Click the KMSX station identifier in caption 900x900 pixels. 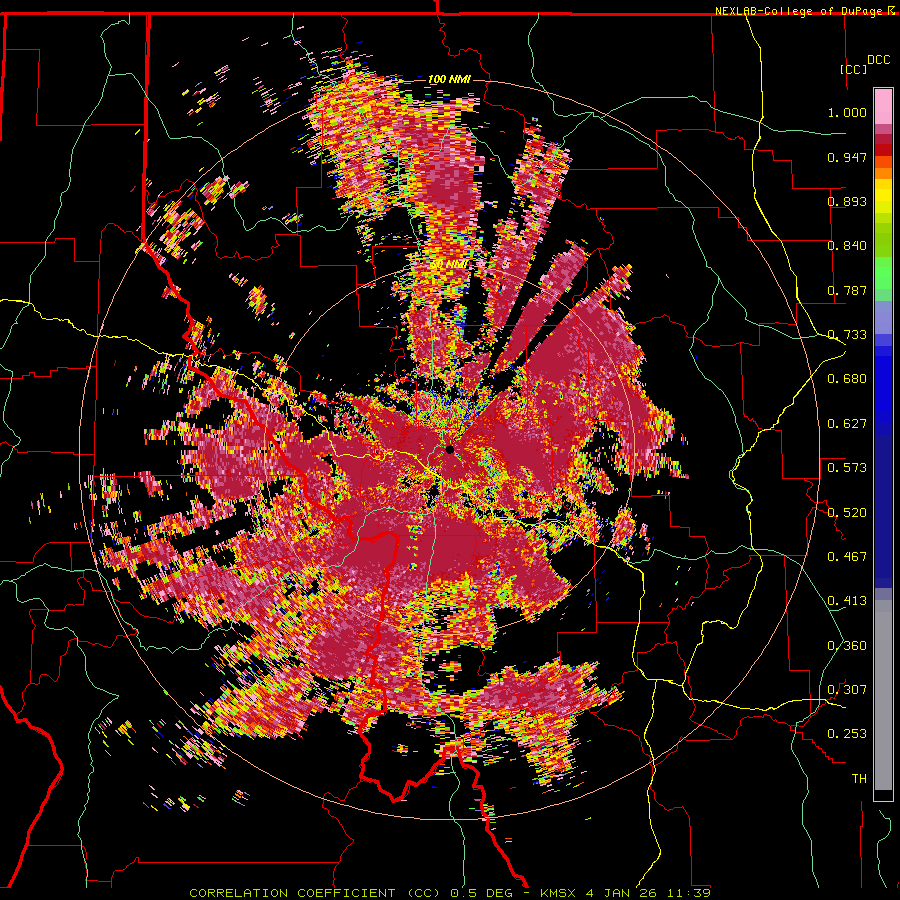560,893
